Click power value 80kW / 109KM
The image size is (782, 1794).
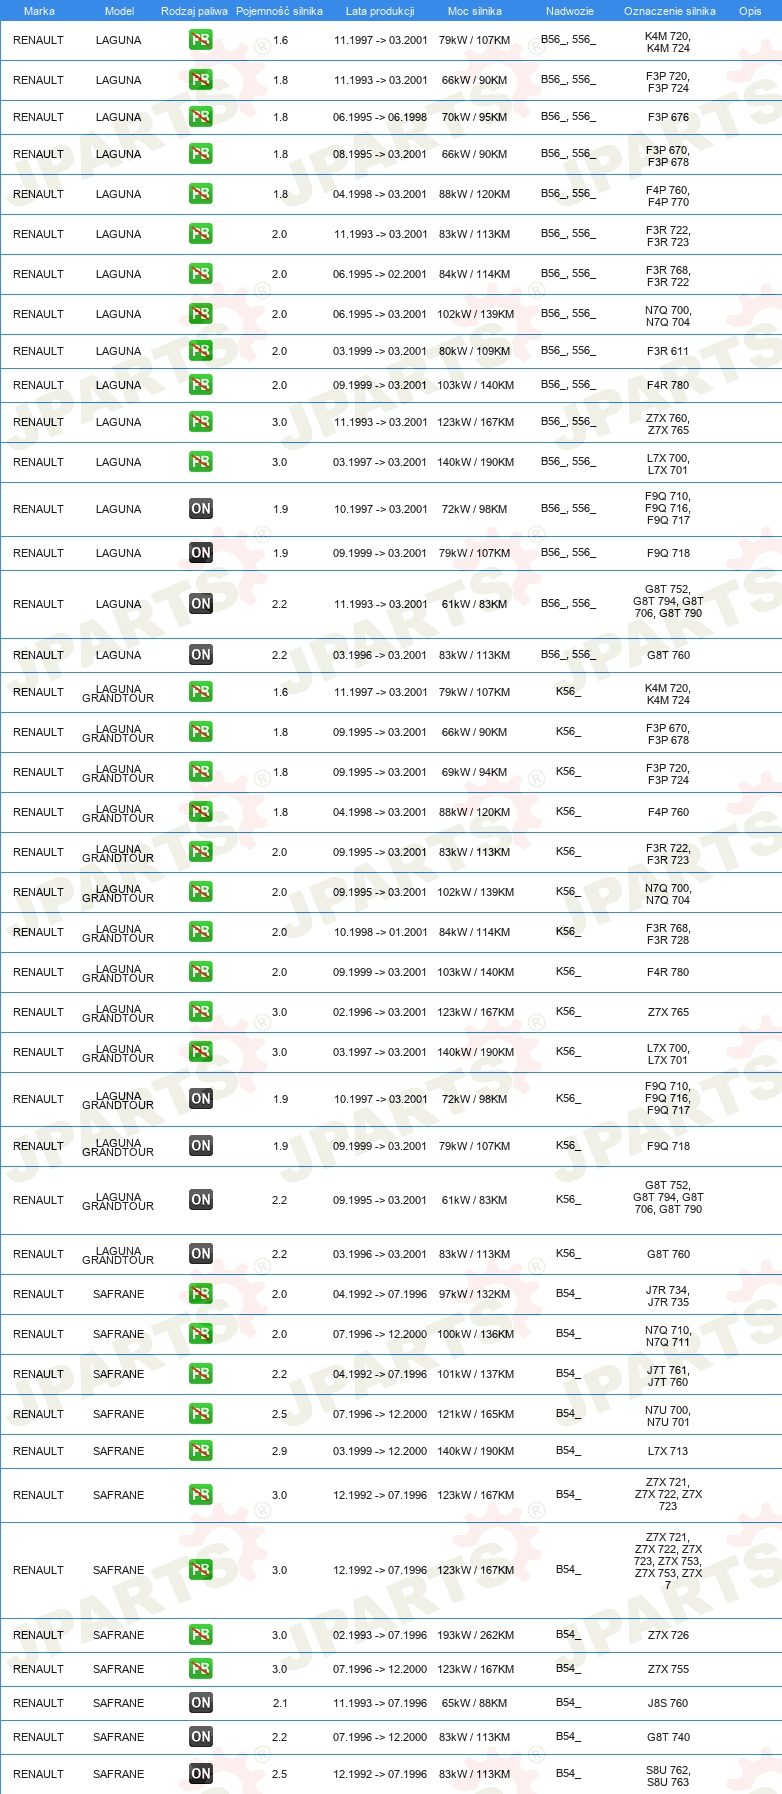[475, 351]
